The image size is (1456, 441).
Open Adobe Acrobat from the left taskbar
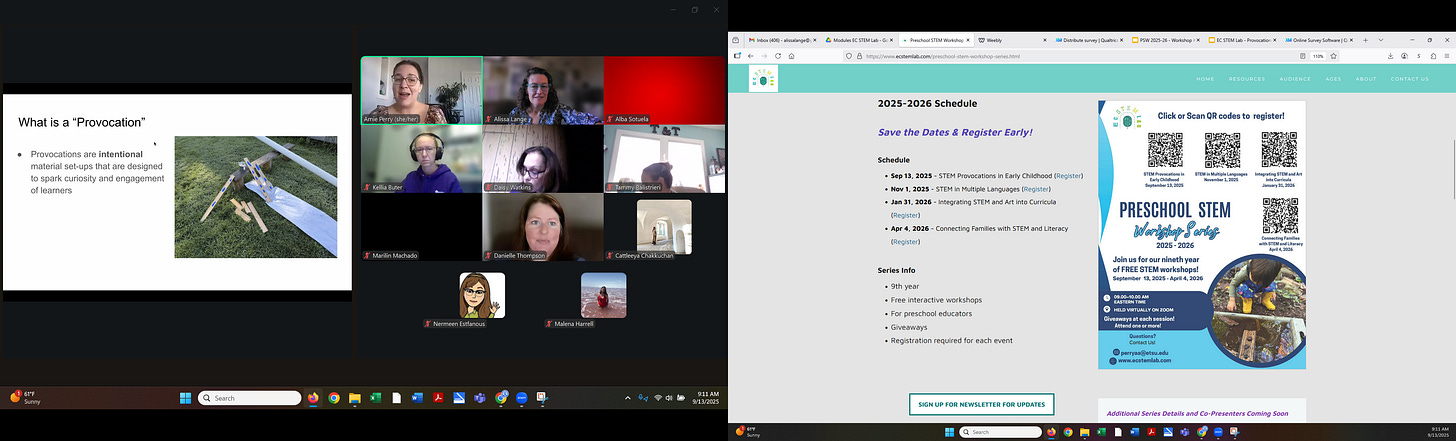[x=438, y=398]
